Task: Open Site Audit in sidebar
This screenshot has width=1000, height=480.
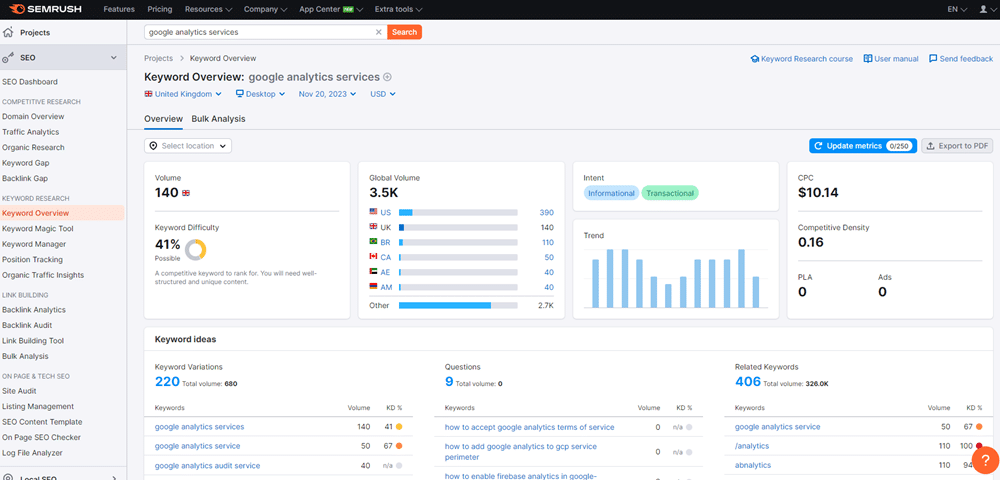Action: click(19, 391)
